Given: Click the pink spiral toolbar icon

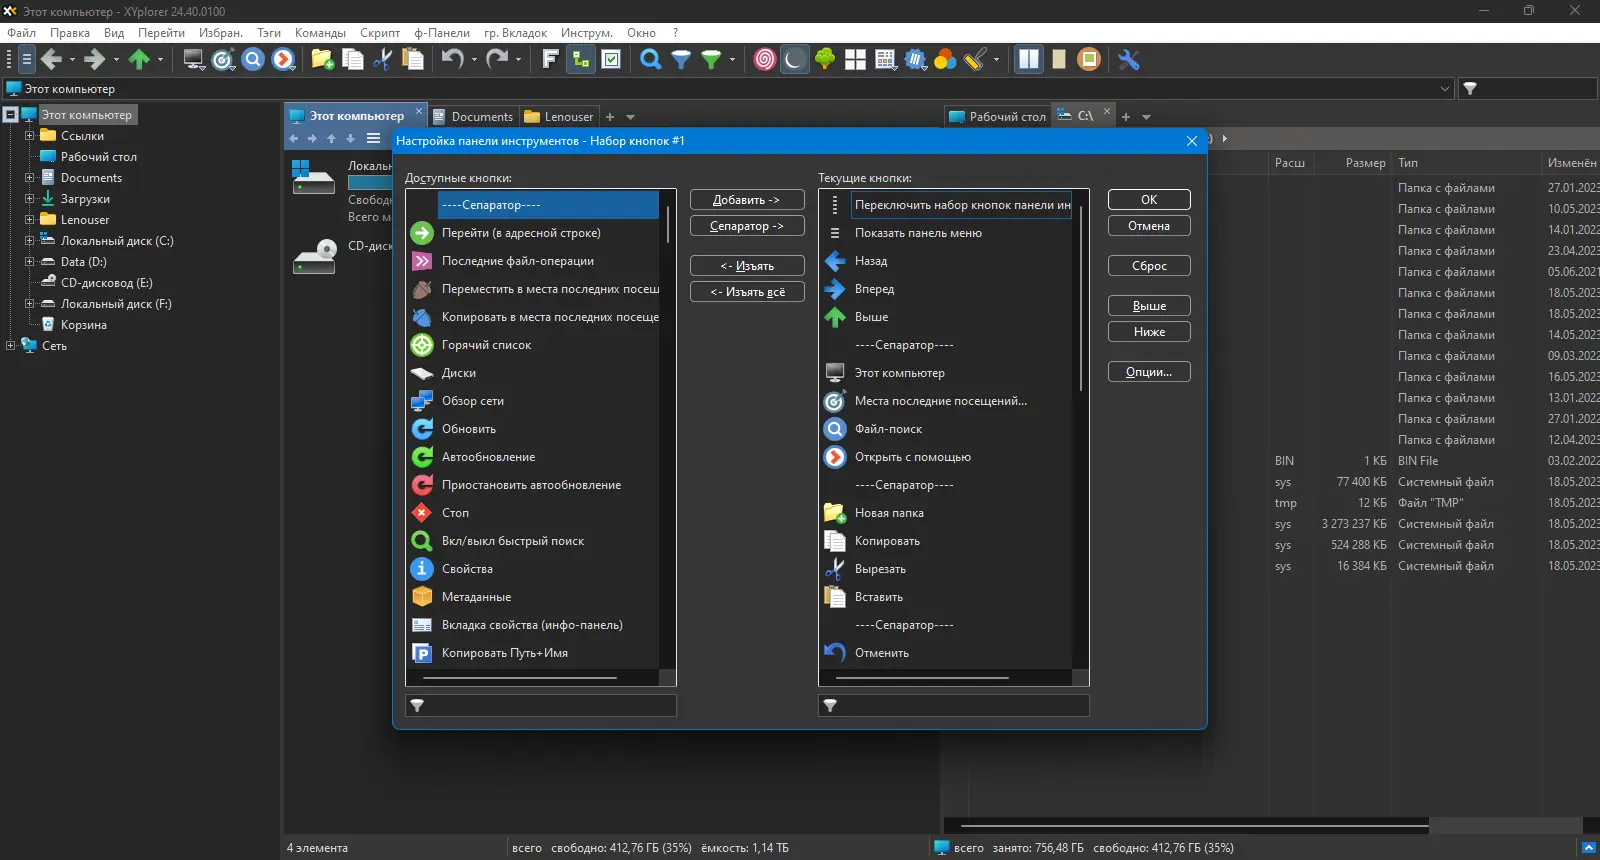Looking at the screenshot, I should tap(764, 60).
